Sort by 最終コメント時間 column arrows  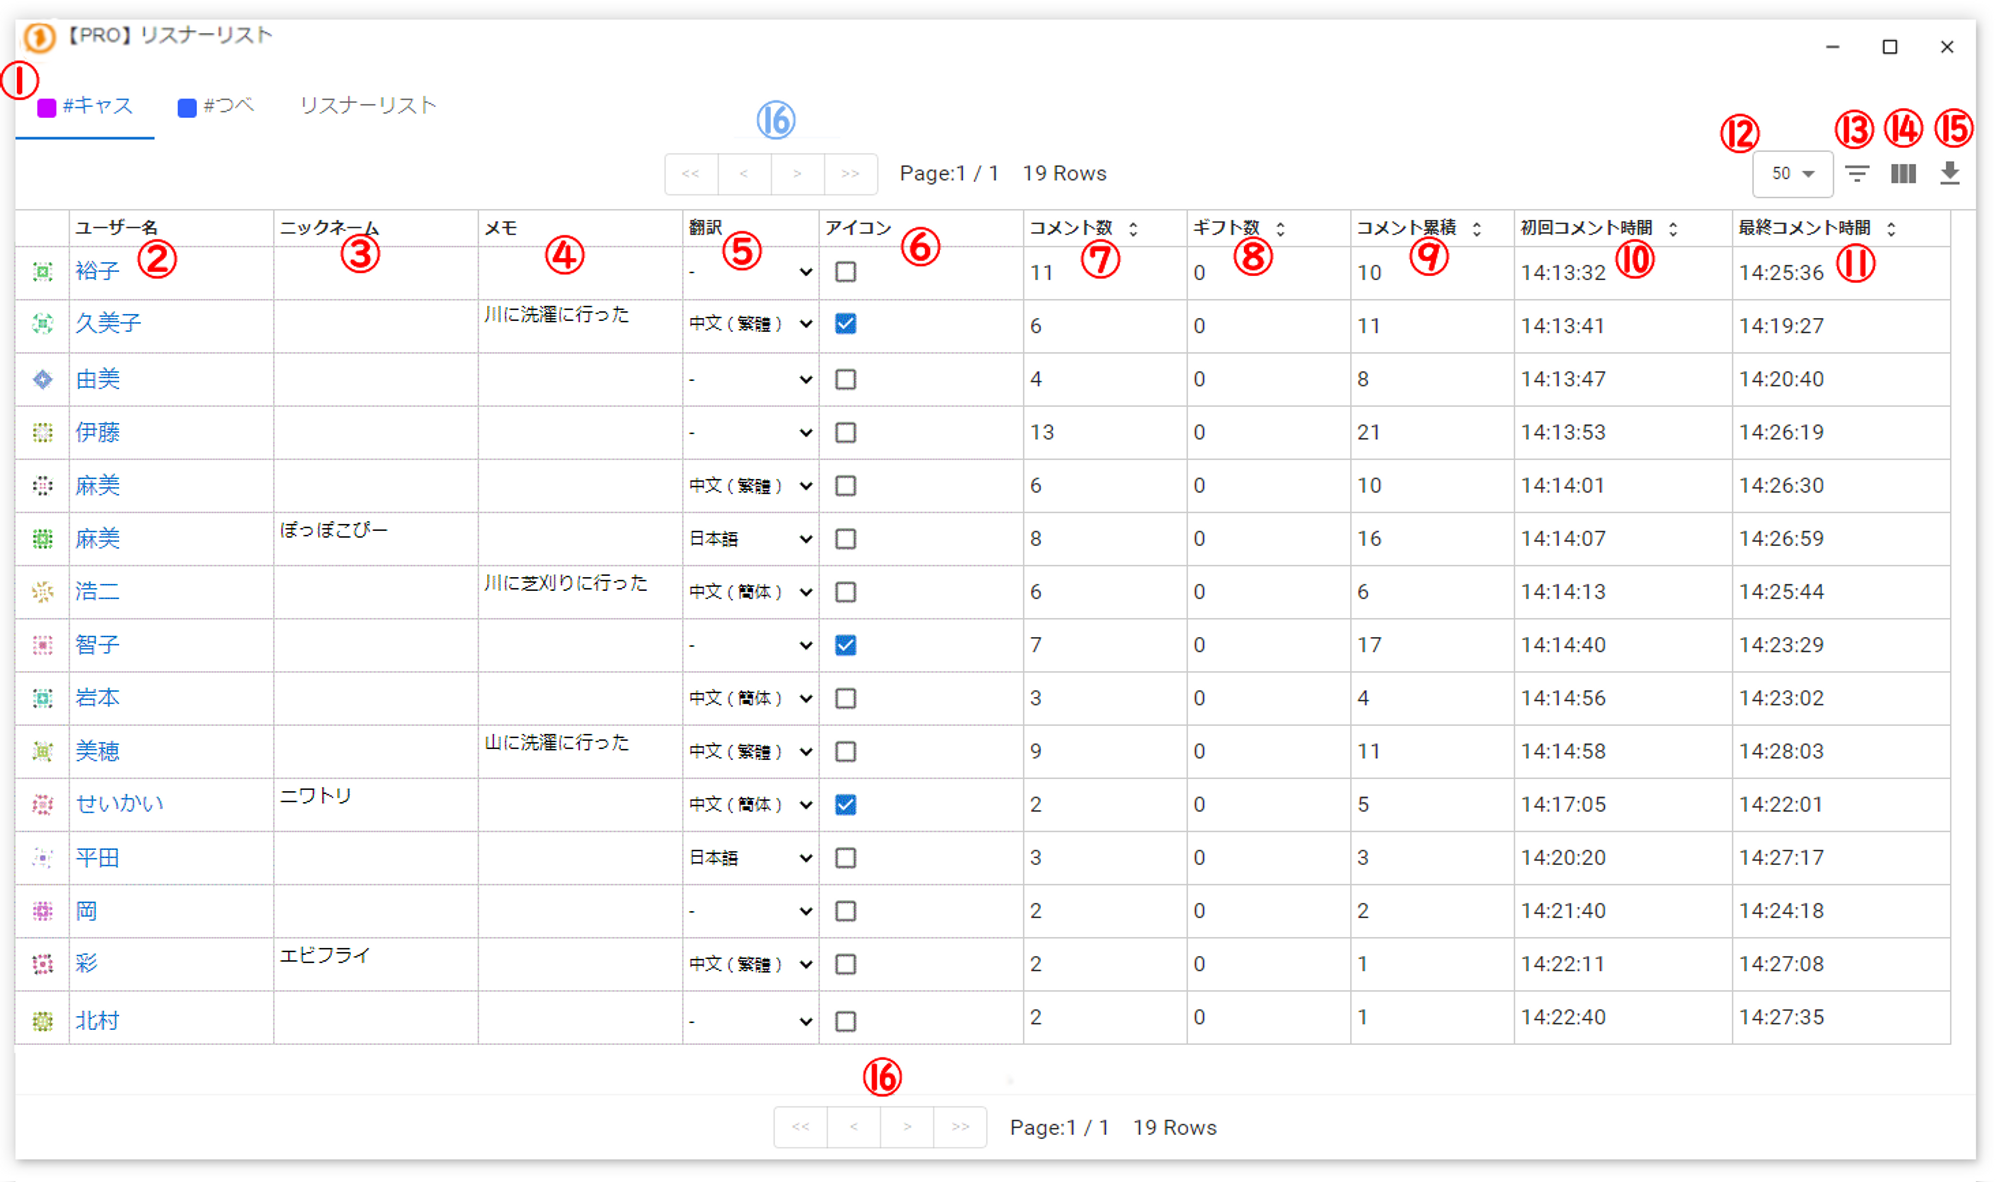click(x=1891, y=229)
